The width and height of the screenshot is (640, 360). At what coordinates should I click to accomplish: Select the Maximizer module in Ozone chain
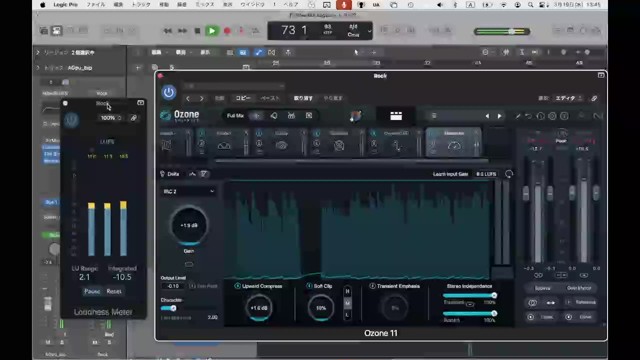tap(454, 142)
